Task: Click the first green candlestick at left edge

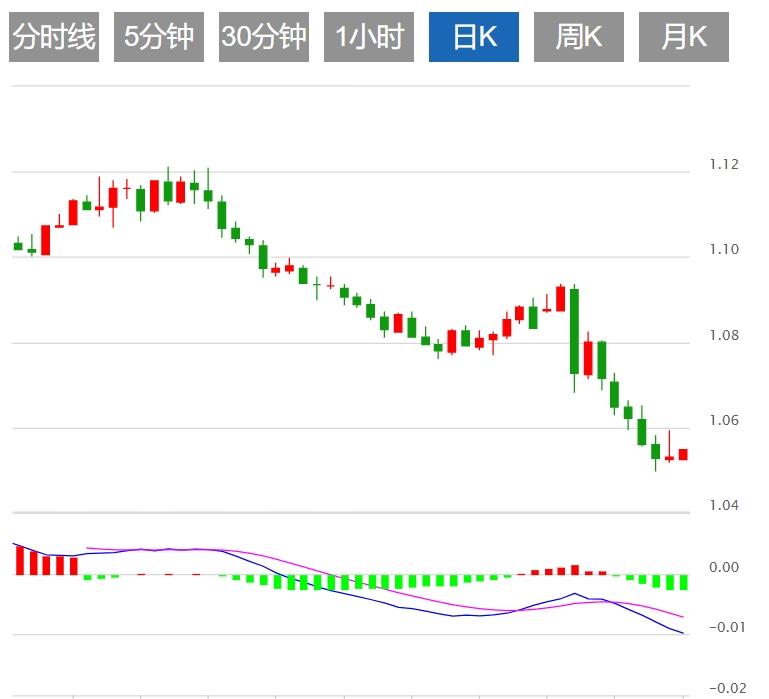Action: pos(18,245)
